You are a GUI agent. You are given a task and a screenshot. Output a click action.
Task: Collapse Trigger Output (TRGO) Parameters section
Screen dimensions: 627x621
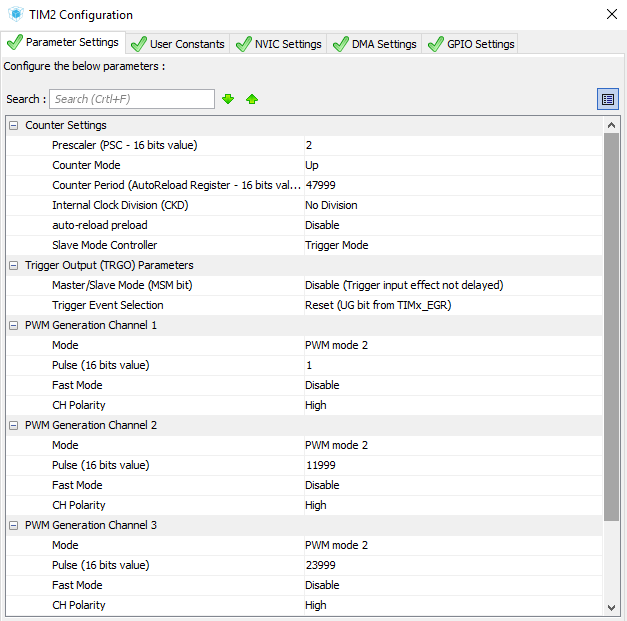[13, 265]
